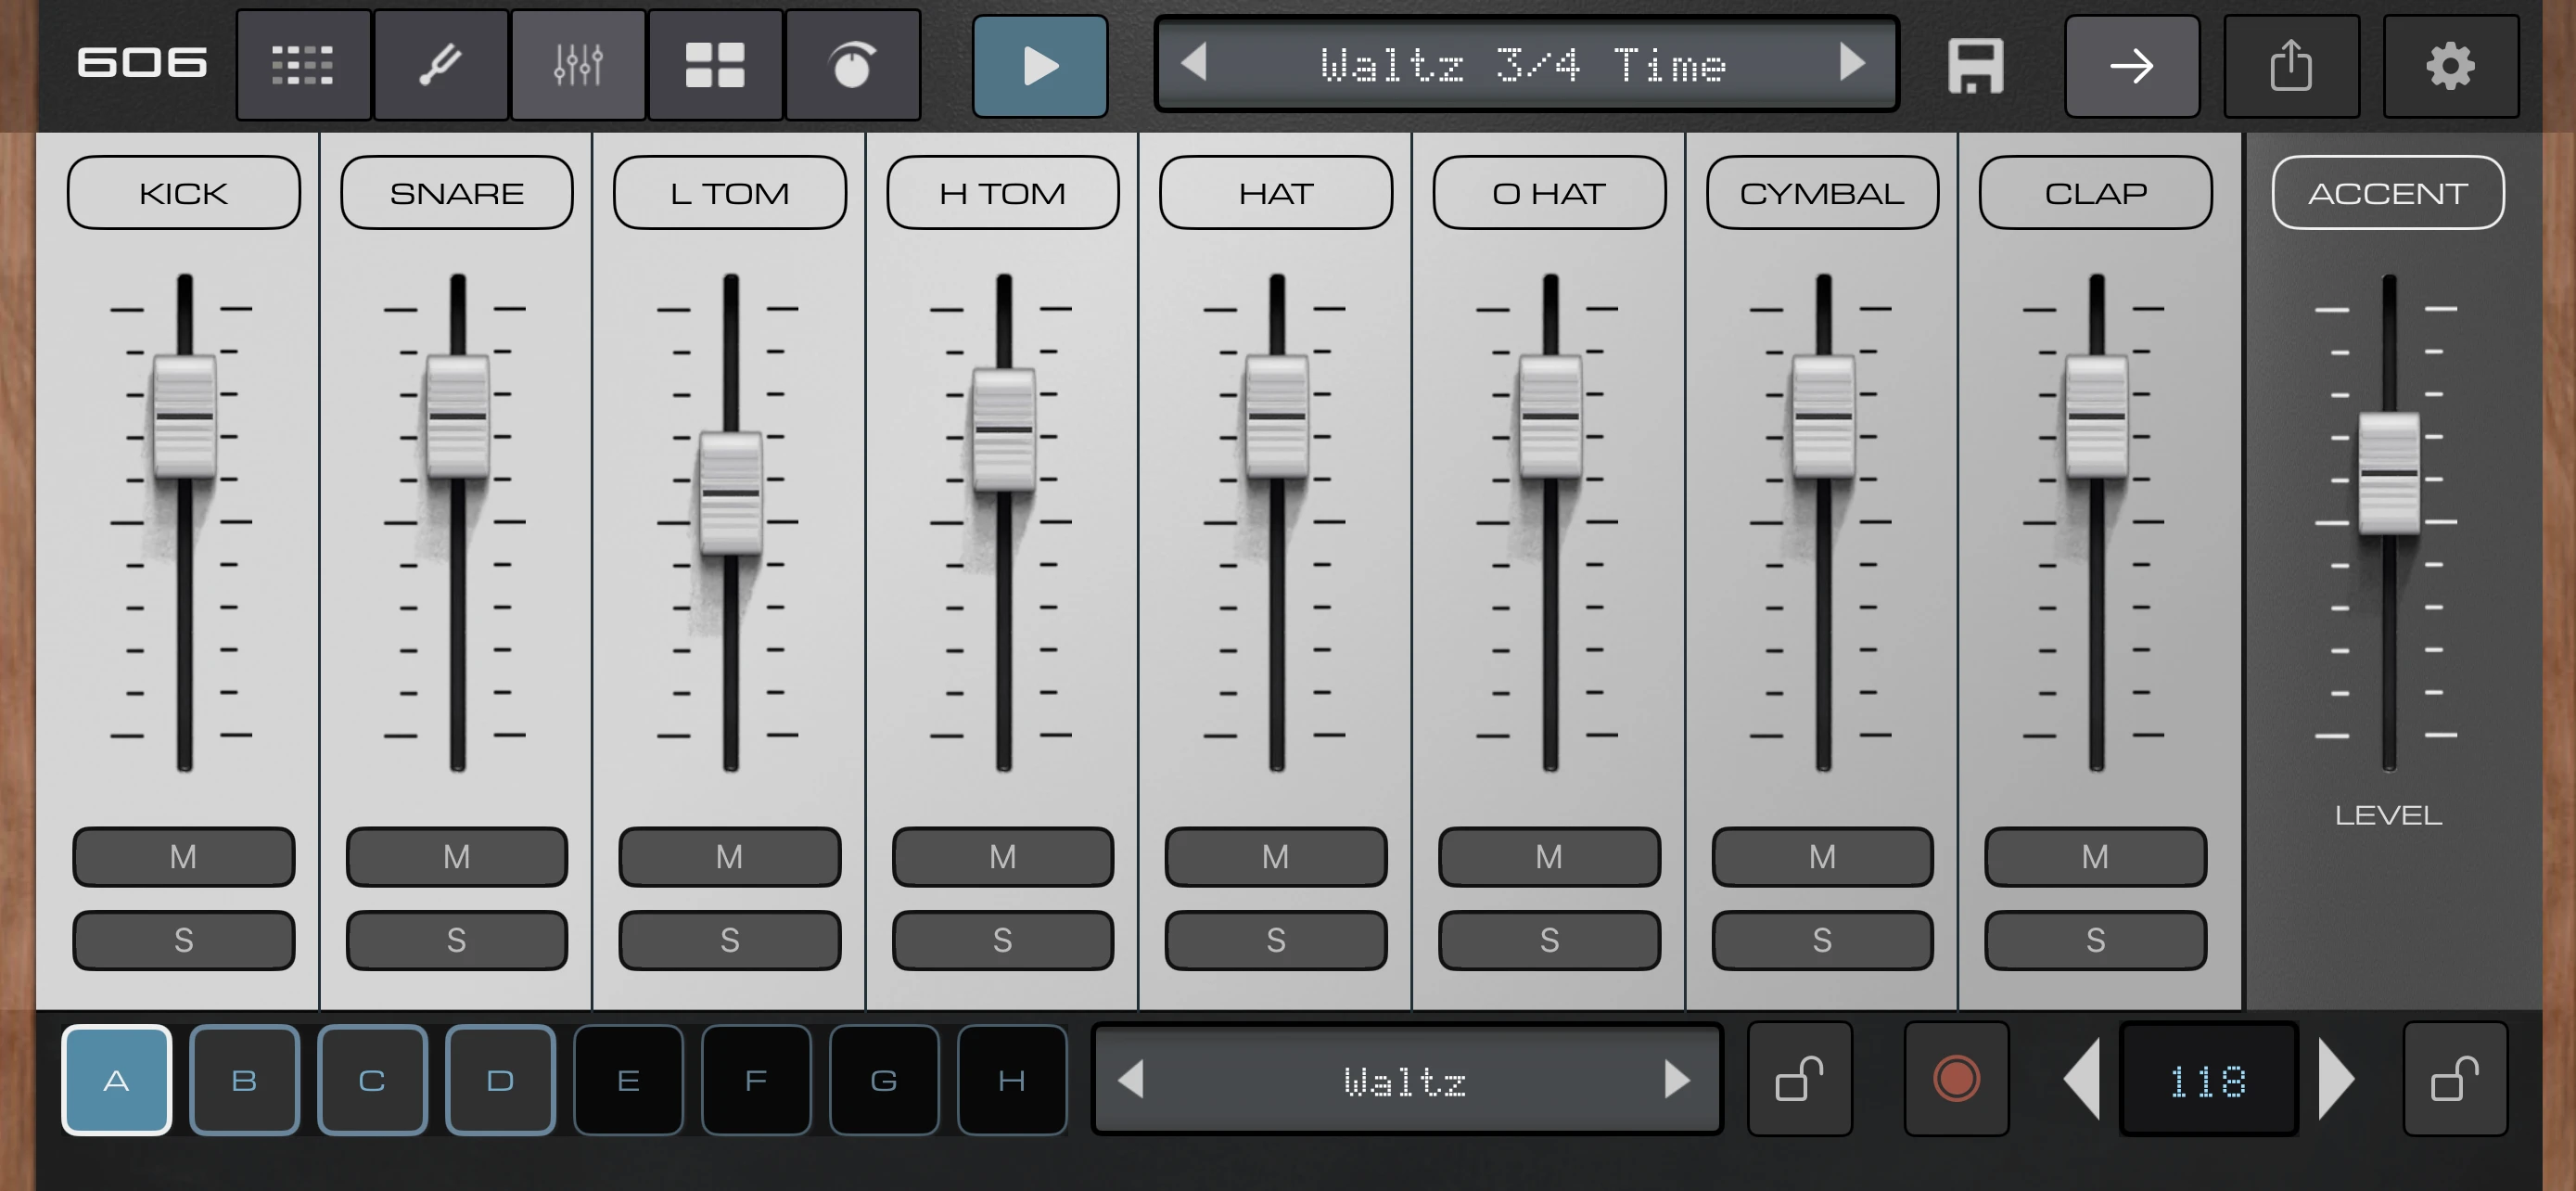Select pattern bank H

(1012, 1080)
